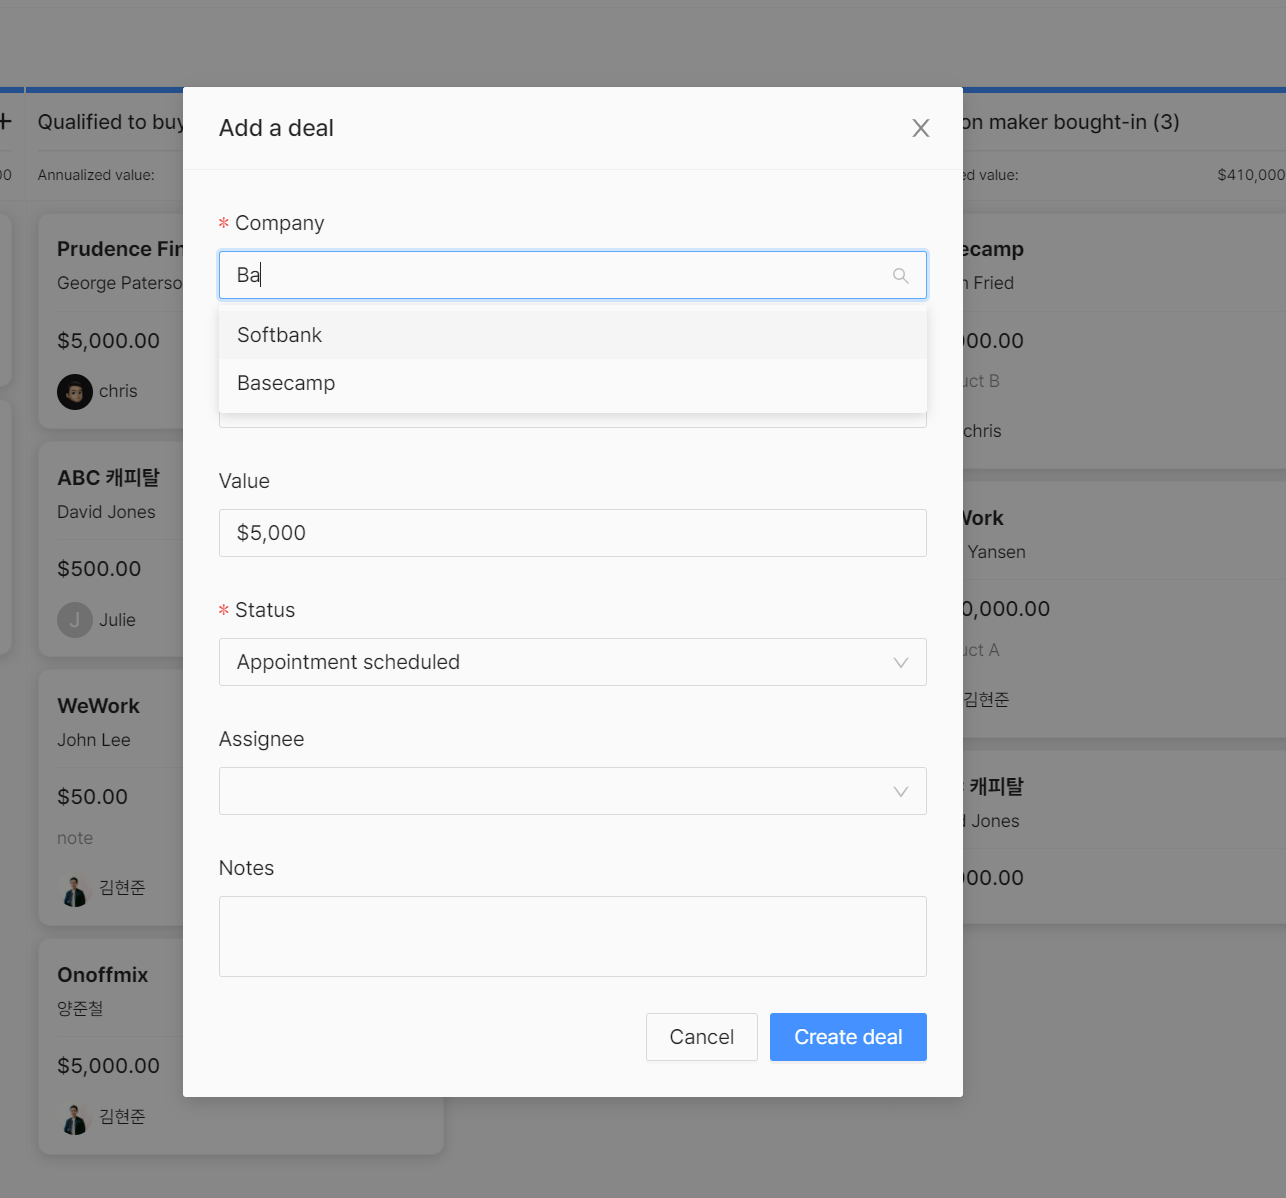
Task: Click the Create deal button
Action: pos(848,1037)
